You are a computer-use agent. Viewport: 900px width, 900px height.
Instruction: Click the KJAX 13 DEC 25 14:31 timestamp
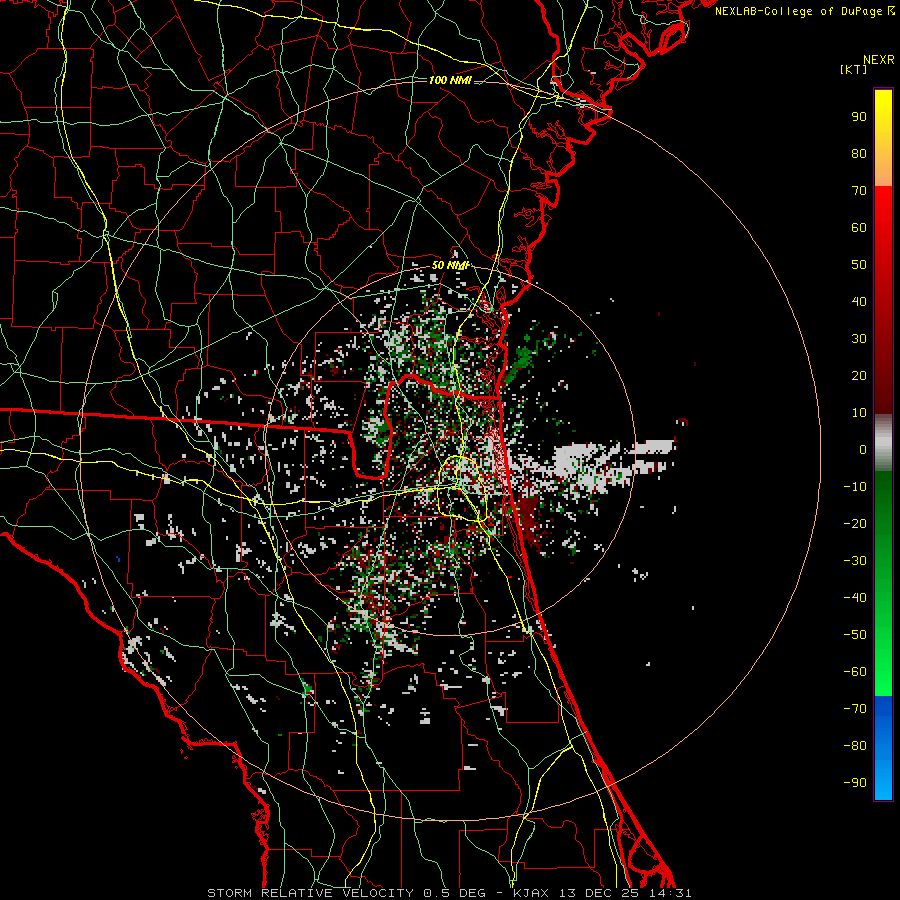[x=602, y=893]
